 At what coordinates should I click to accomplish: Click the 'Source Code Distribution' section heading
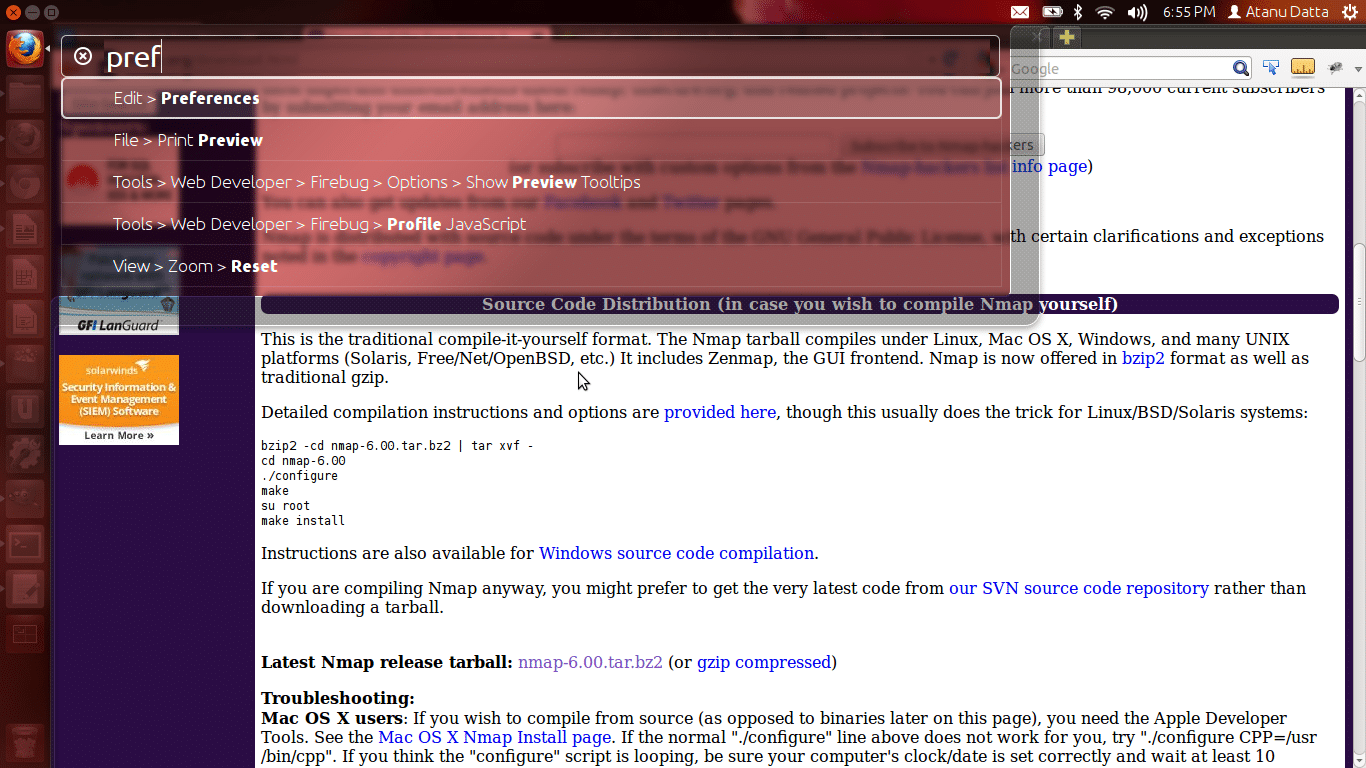(799, 304)
